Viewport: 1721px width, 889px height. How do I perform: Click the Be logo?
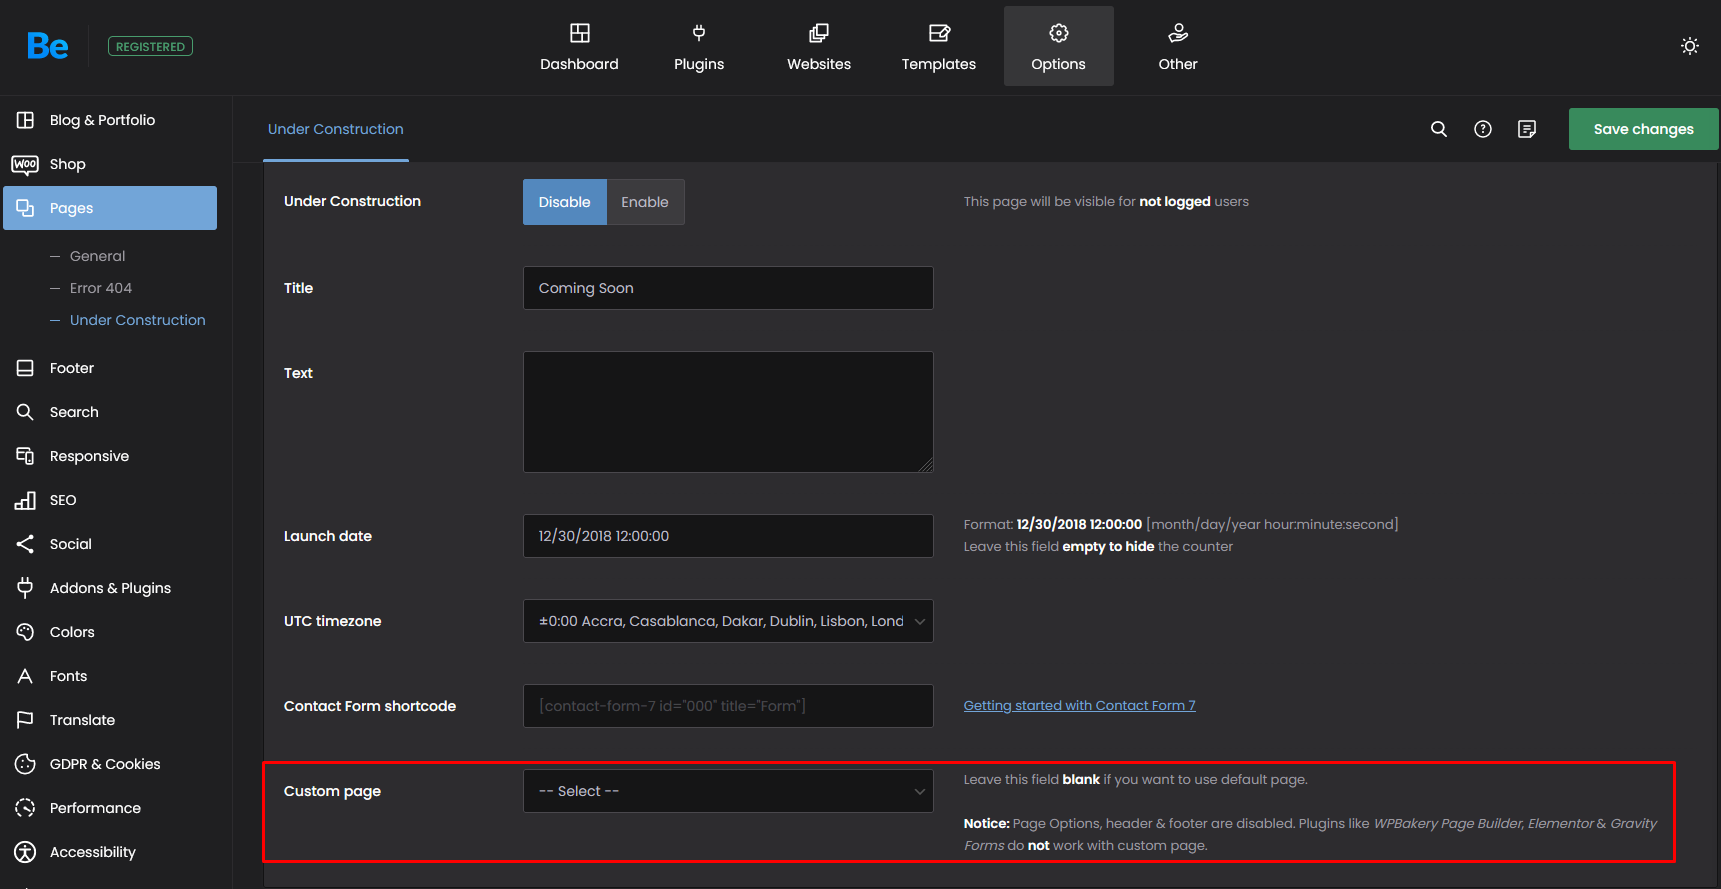[47, 46]
